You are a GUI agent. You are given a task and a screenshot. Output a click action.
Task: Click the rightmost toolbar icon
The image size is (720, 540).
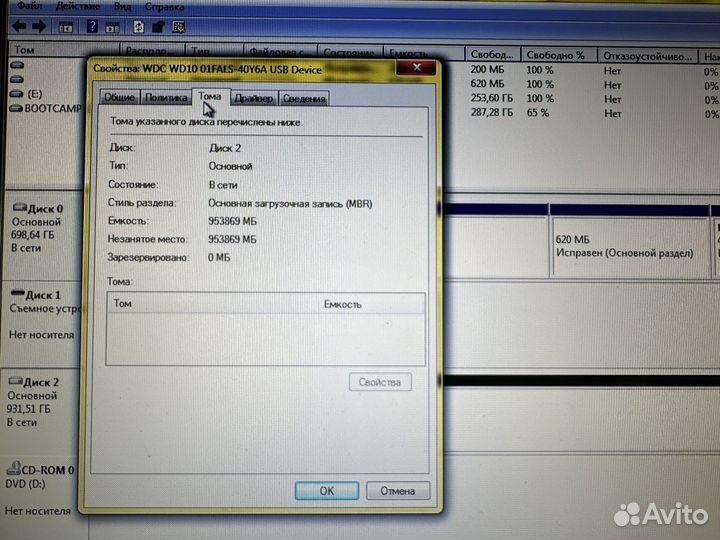click(179, 27)
